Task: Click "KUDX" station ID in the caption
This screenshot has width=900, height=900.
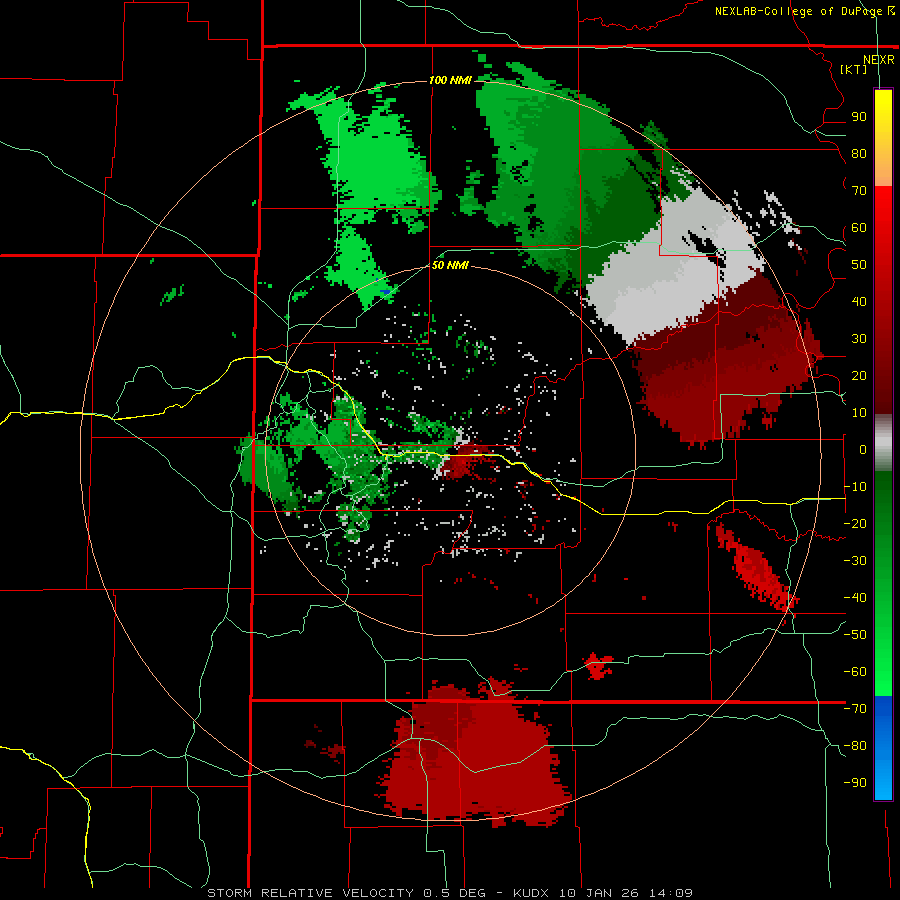Action: point(532,893)
